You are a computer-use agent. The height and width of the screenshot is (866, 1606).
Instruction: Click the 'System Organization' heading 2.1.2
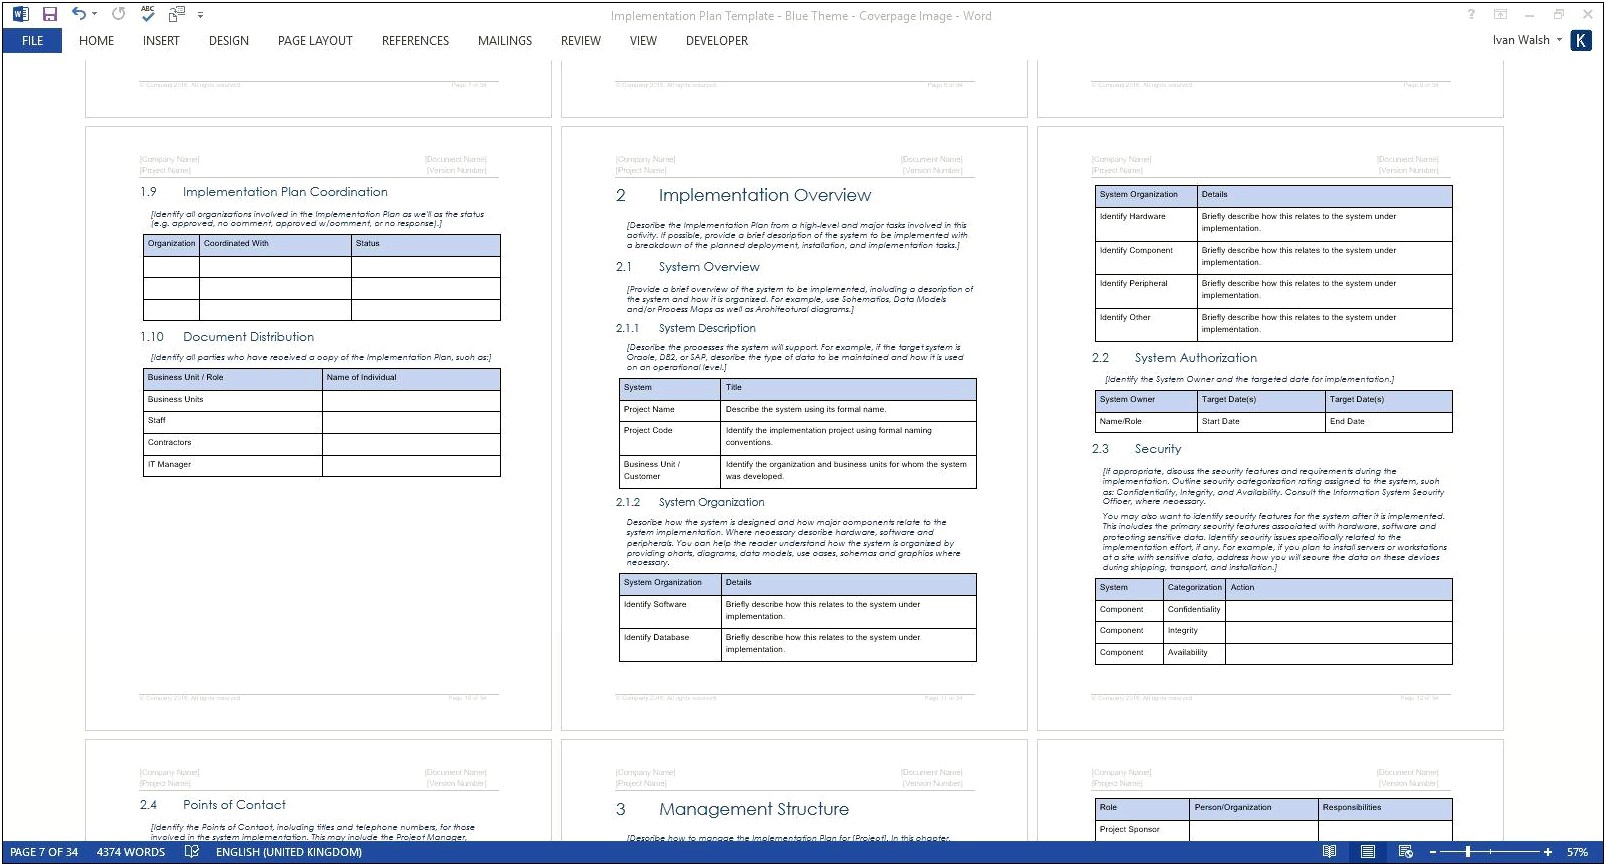pyautogui.click(x=711, y=503)
